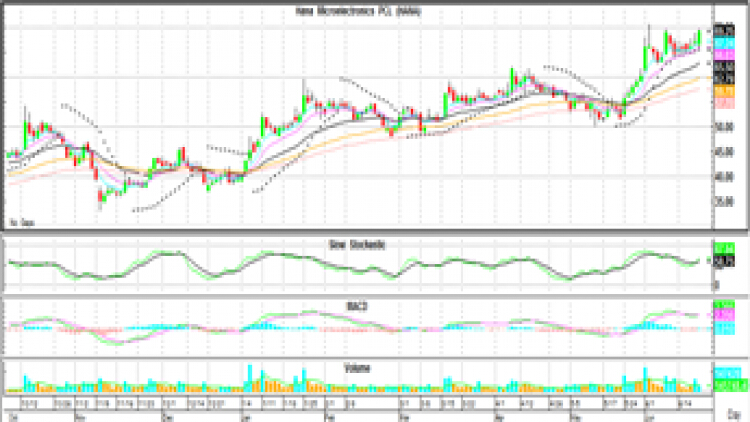Click the Jan month label on time axis
750x422 pixels.
coord(248,418)
